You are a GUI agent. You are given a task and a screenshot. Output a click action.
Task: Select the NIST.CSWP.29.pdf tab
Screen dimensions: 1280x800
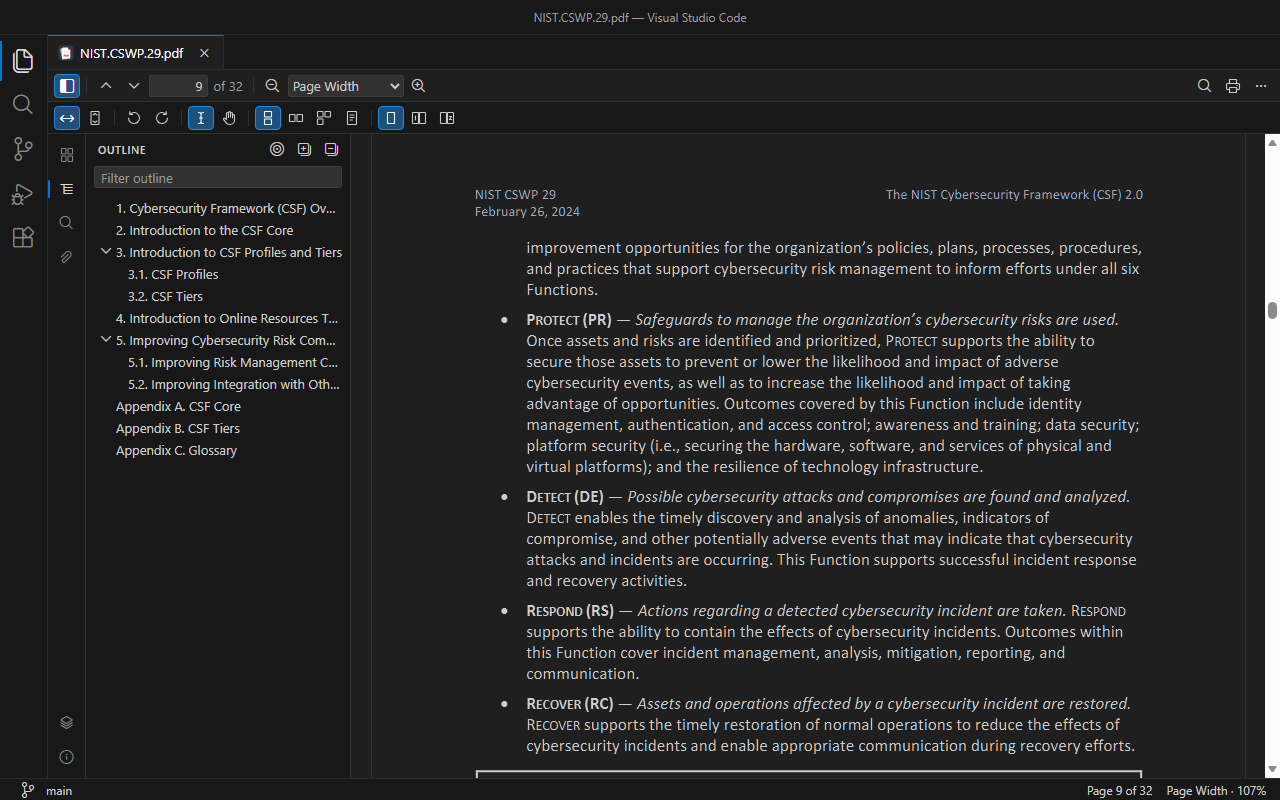pyautogui.click(x=136, y=53)
